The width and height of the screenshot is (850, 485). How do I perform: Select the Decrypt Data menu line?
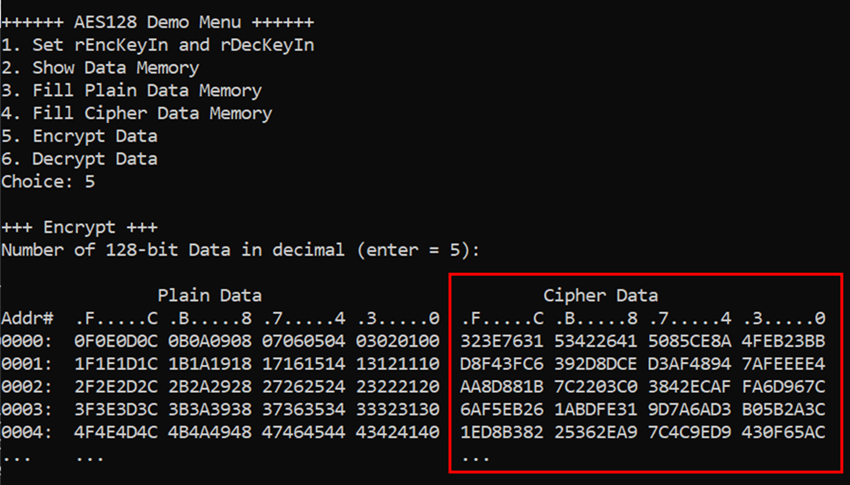[x=79, y=159]
